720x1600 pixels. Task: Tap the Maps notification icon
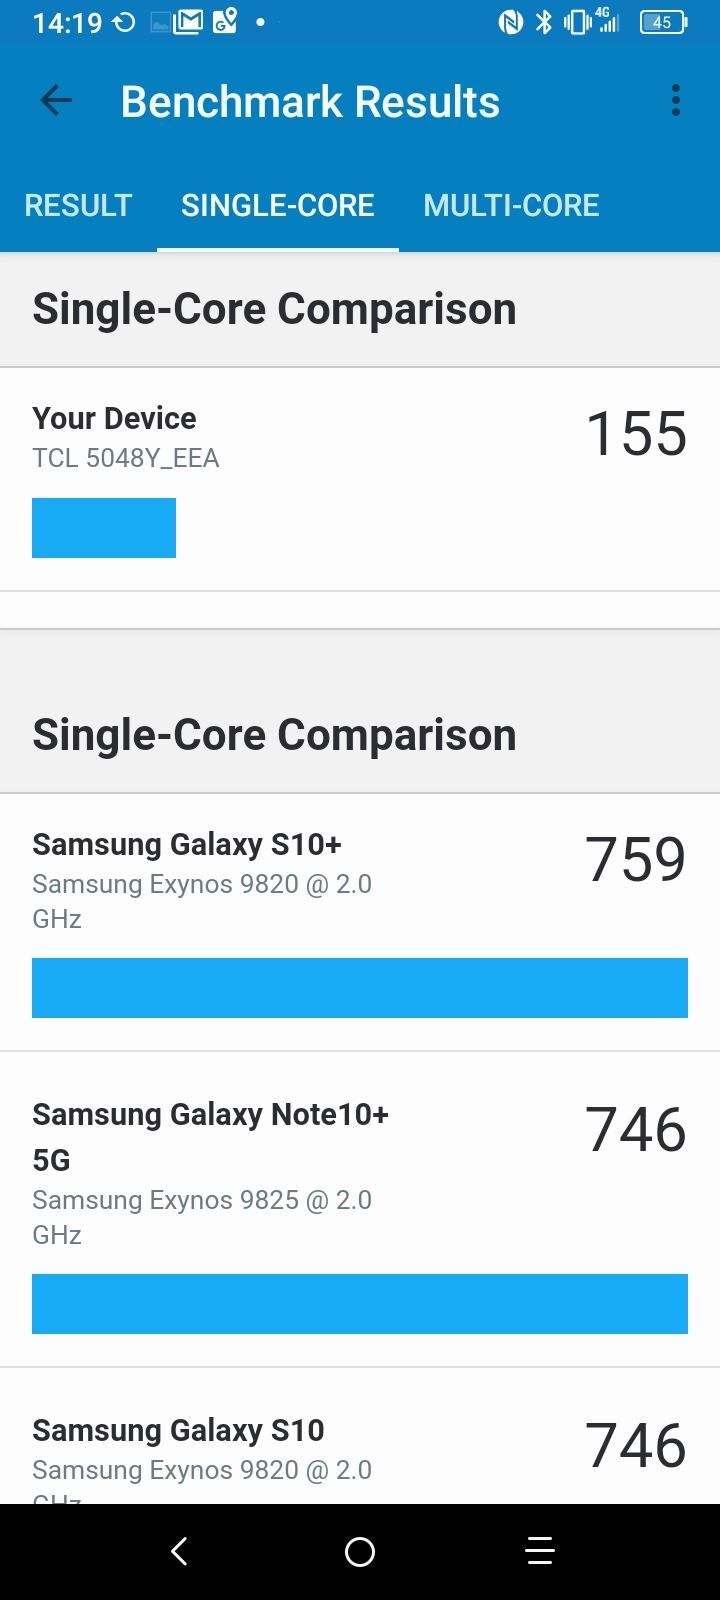coord(225,22)
